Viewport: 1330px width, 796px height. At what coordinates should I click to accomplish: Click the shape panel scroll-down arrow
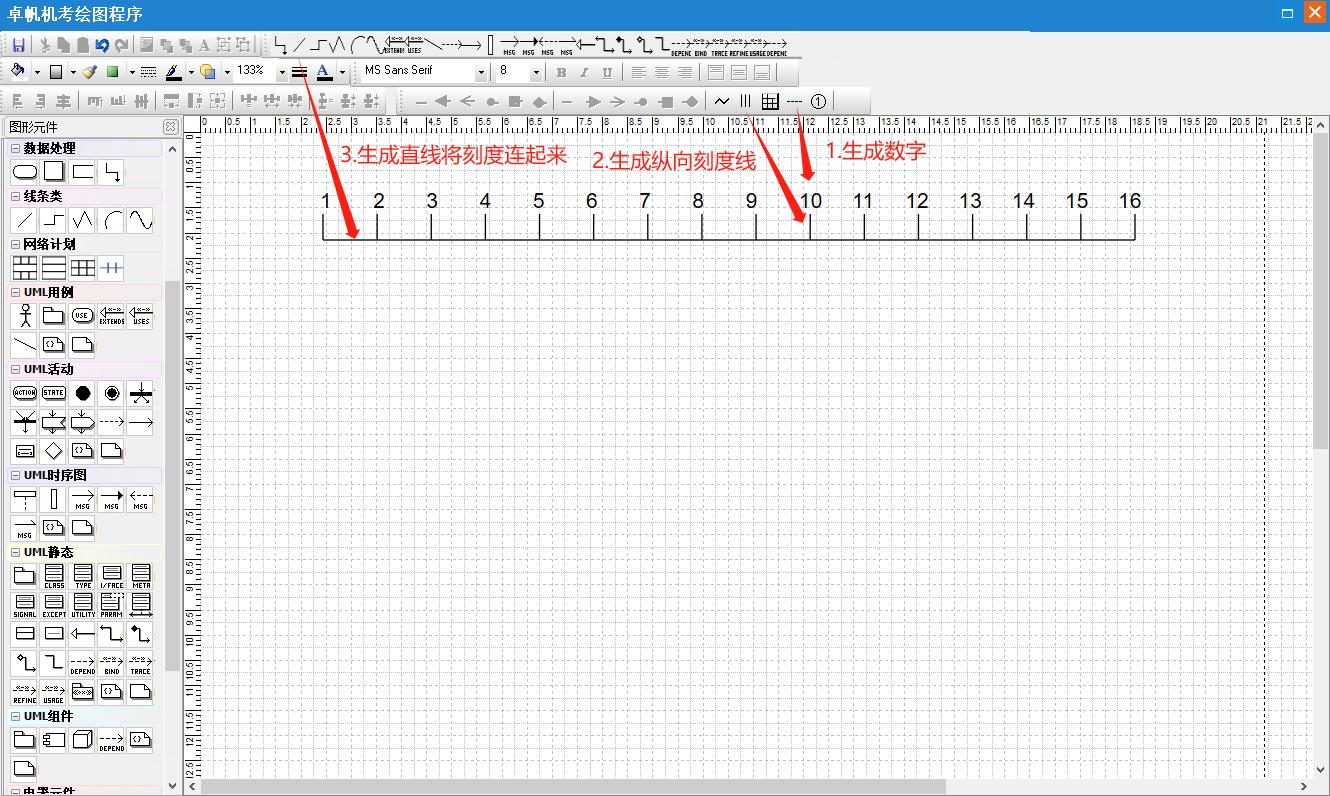coord(173,786)
